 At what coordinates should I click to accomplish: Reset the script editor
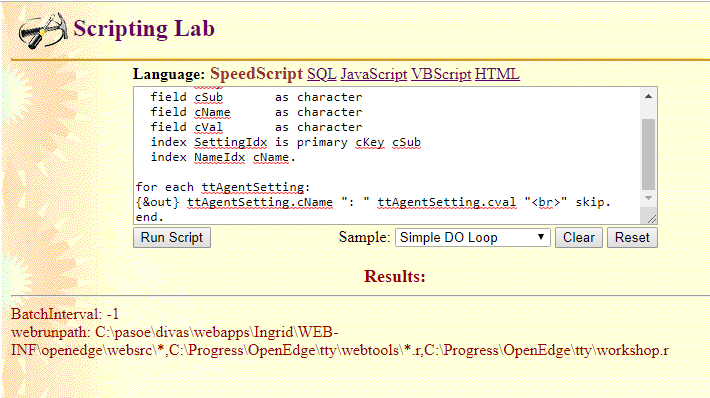pyautogui.click(x=632, y=237)
